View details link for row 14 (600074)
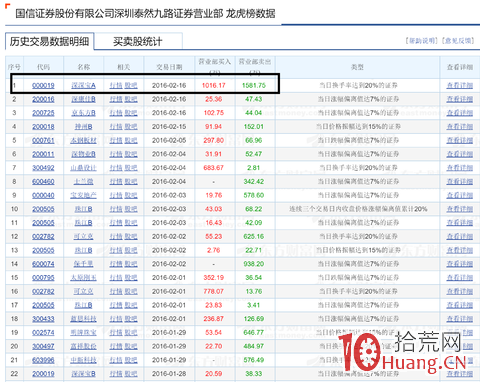 click(x=460, y=264)
